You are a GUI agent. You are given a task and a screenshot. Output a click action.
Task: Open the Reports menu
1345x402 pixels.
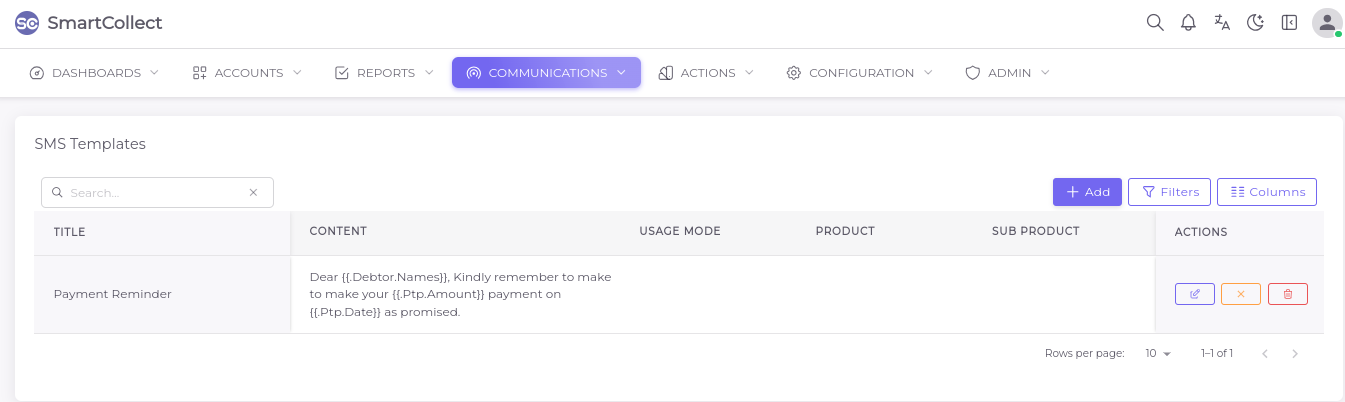(384, 73)
